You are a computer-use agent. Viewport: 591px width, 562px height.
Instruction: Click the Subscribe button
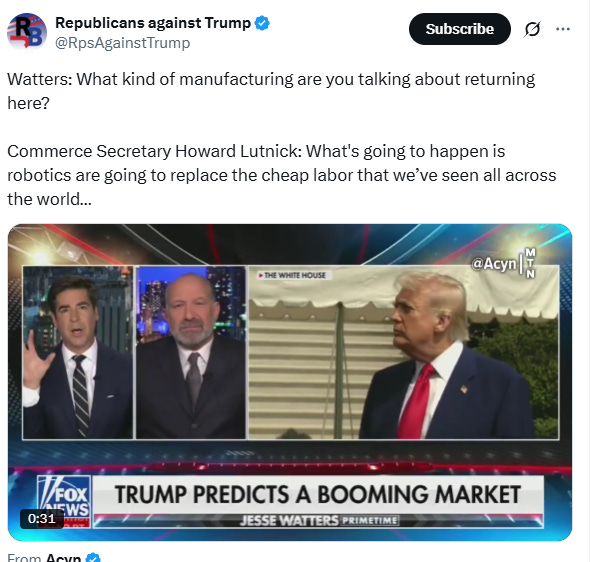[459, 29]
